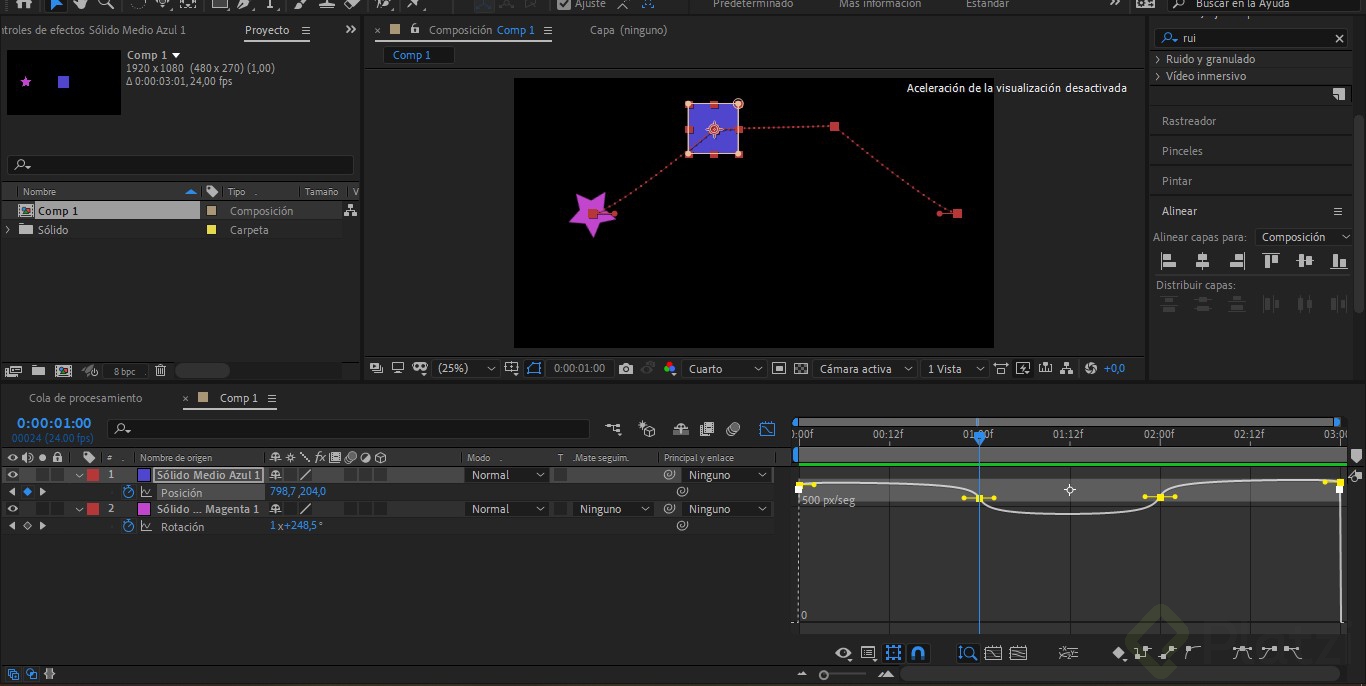Expand the Sólido folder in Project panel
Screen dimensions: 1366x686
9,230
